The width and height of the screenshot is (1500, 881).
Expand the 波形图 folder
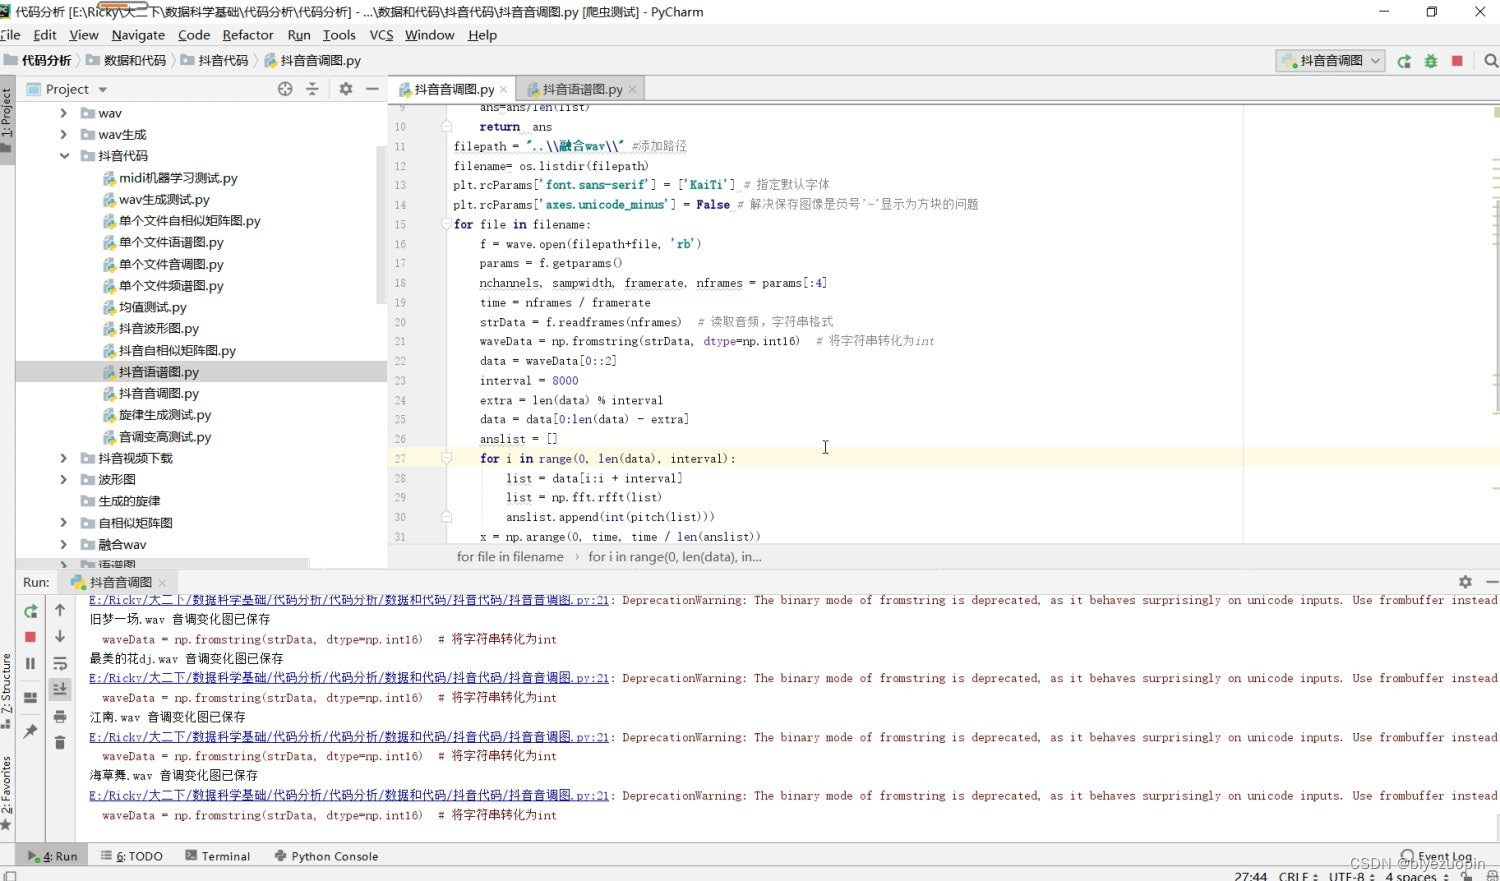pyautogui.click(x=64, y=480)
